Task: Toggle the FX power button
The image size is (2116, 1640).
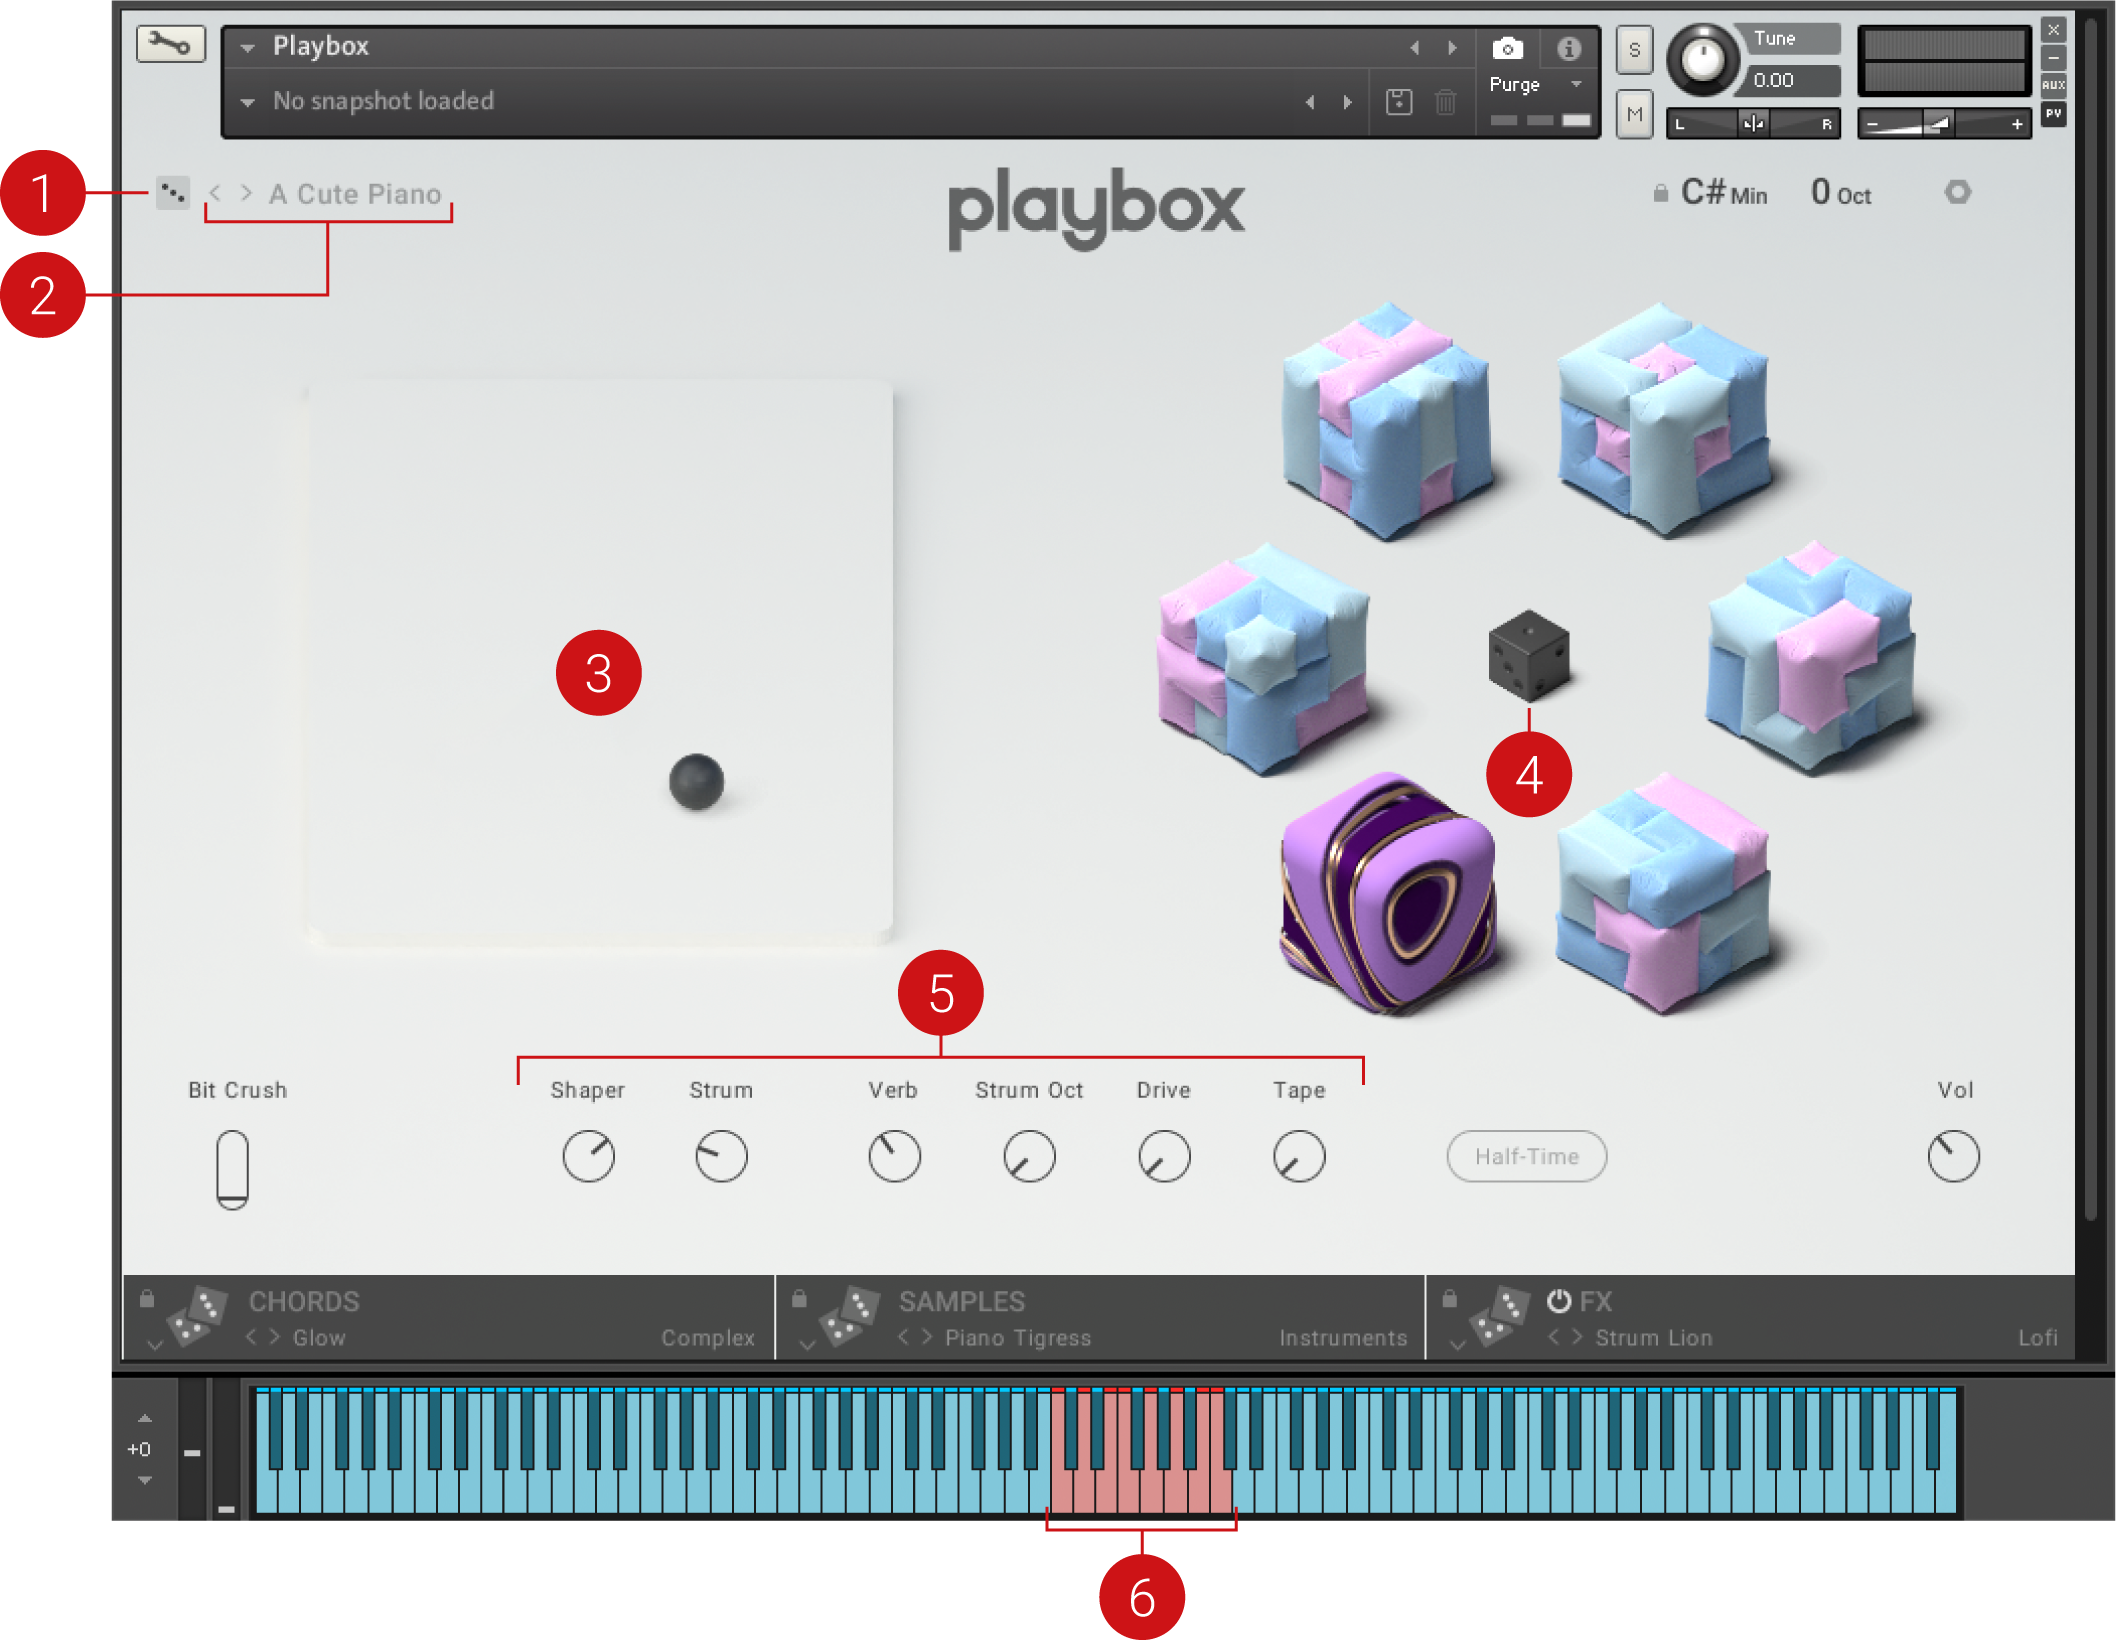Action: point(1558,1301)
